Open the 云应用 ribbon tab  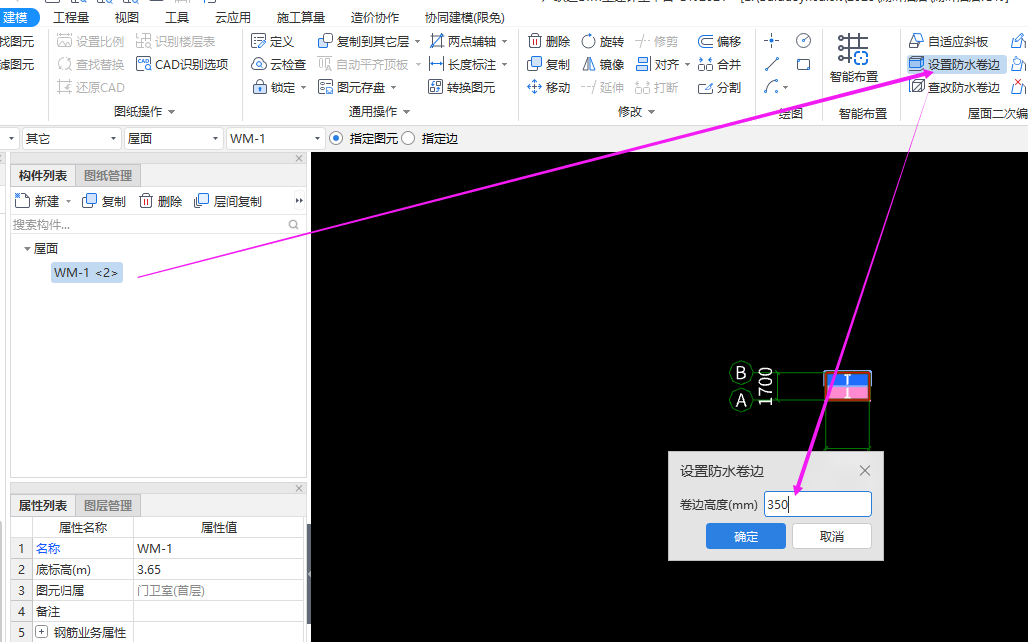click(x=233, y=18)
